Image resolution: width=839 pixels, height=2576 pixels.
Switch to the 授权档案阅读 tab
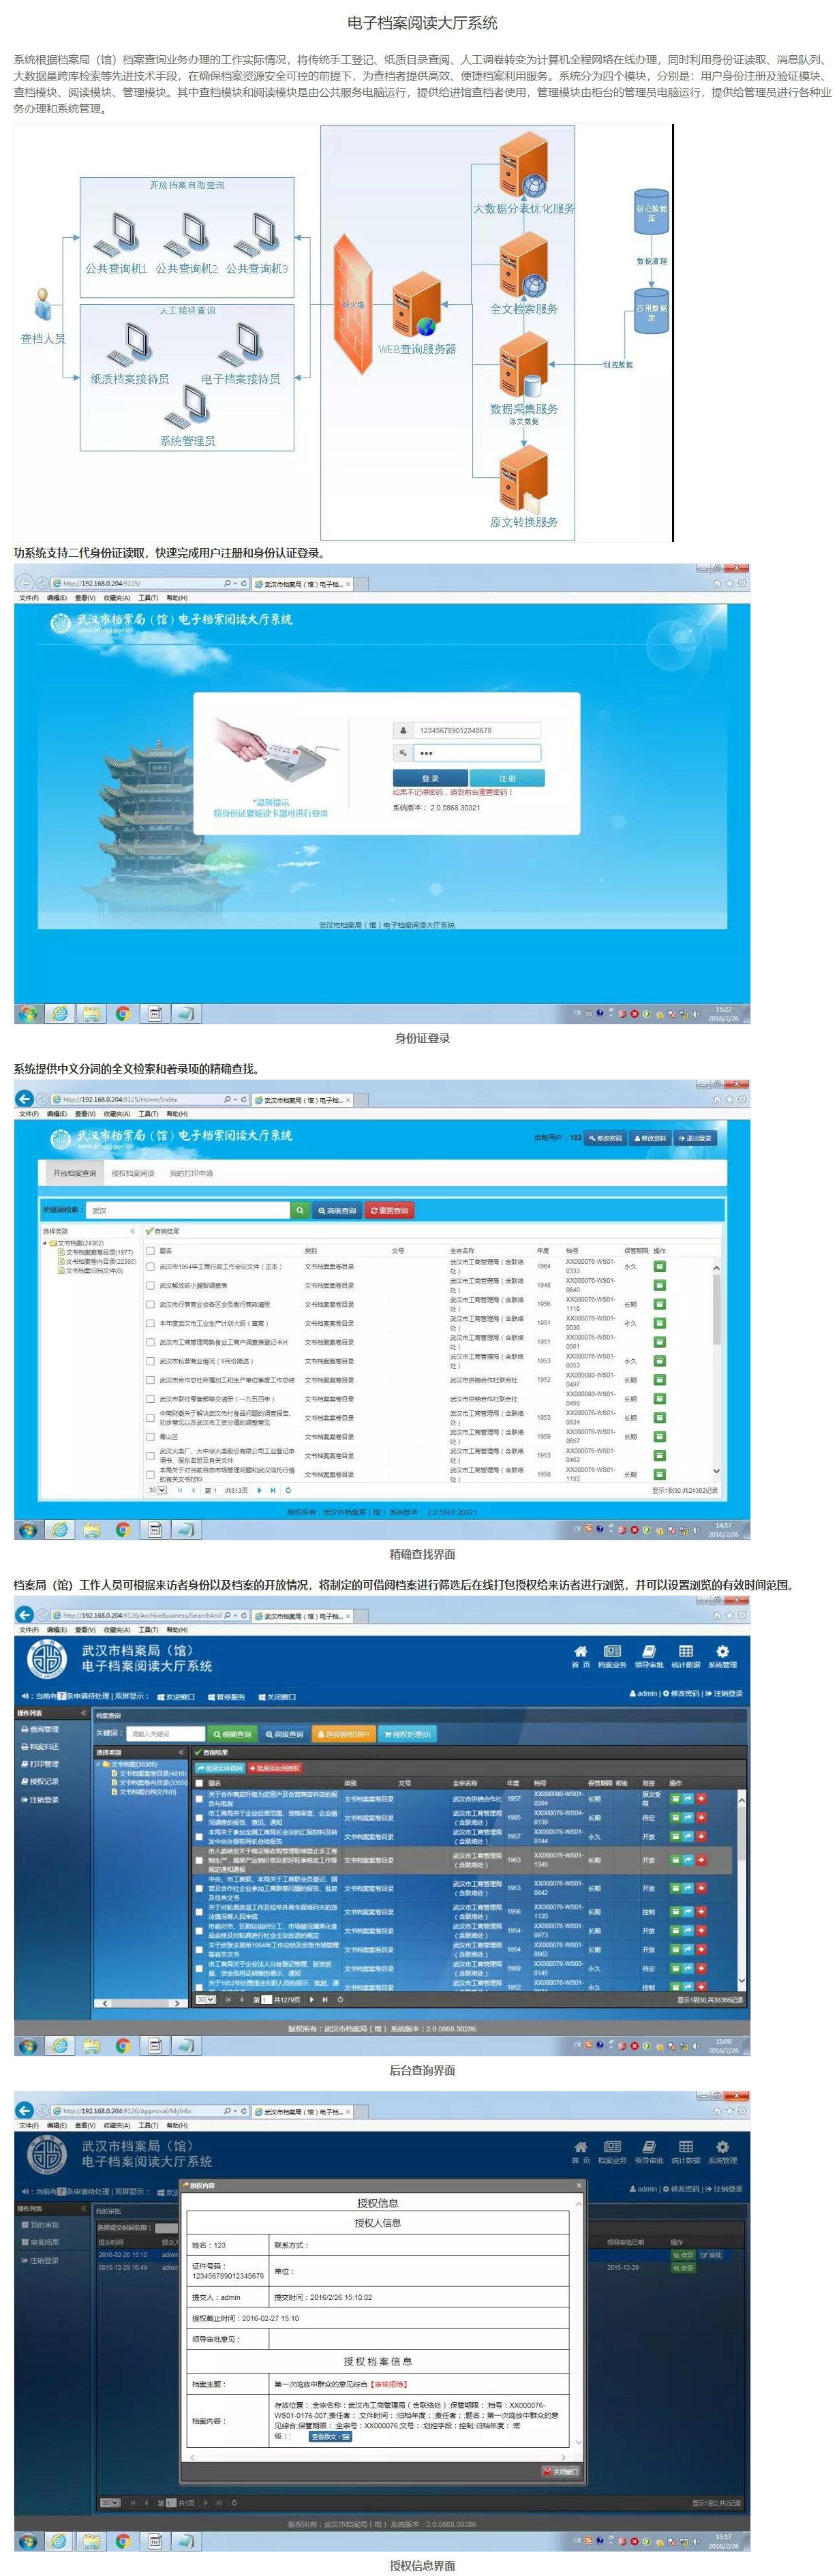[x=133, y=1173]
